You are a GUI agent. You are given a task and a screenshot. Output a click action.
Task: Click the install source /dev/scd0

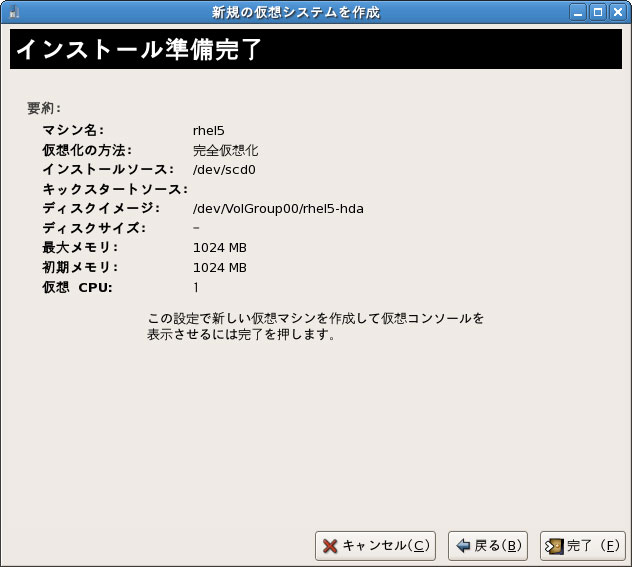click(224, 169)
